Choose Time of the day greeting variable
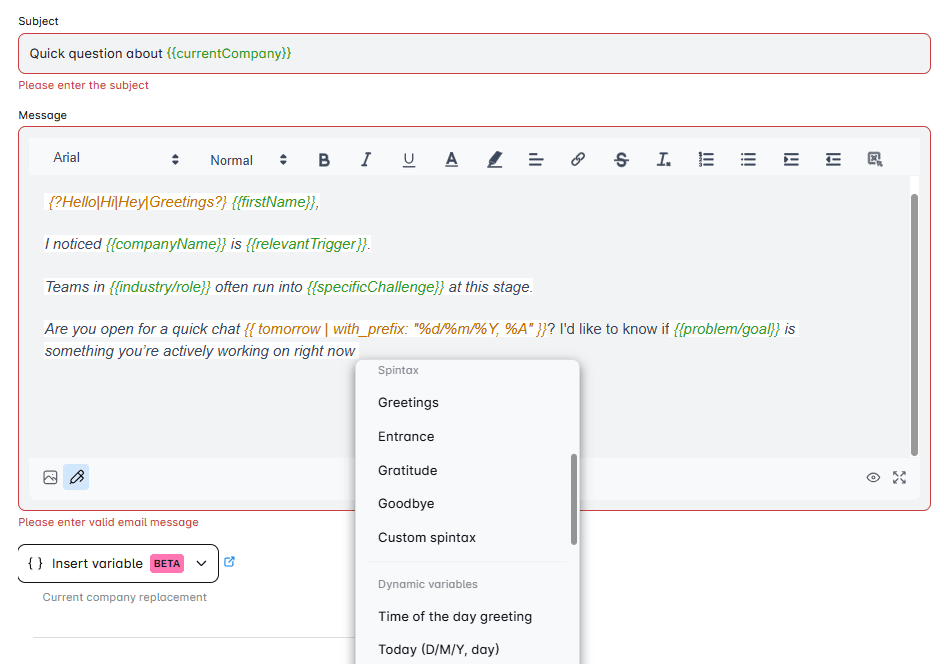 point(454,616)
